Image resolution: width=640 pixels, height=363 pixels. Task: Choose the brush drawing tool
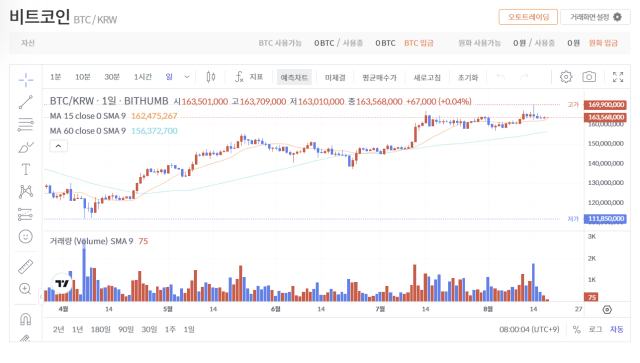tap(26, 147)
